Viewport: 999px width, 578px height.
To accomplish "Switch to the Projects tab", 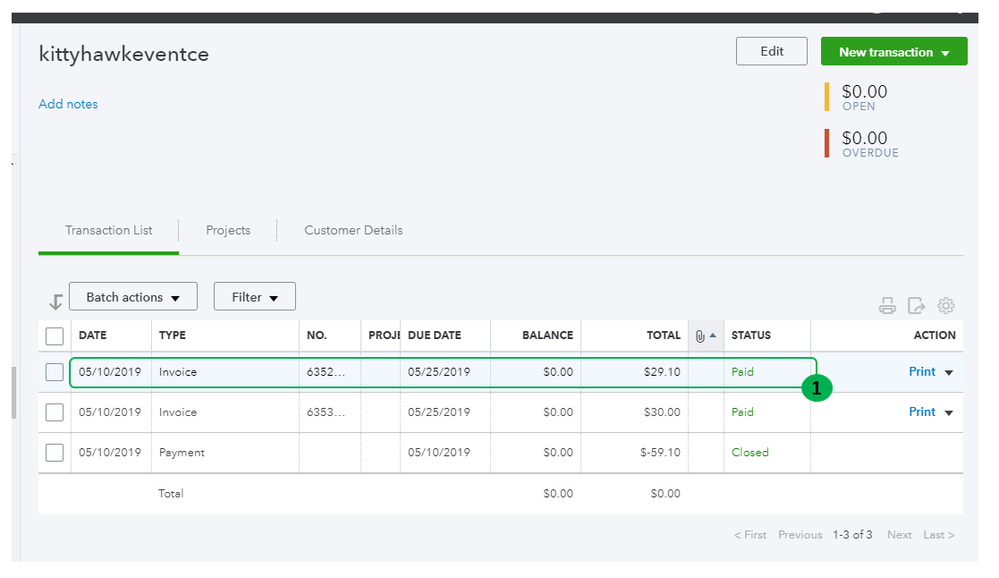I will (x=228, y=230).
